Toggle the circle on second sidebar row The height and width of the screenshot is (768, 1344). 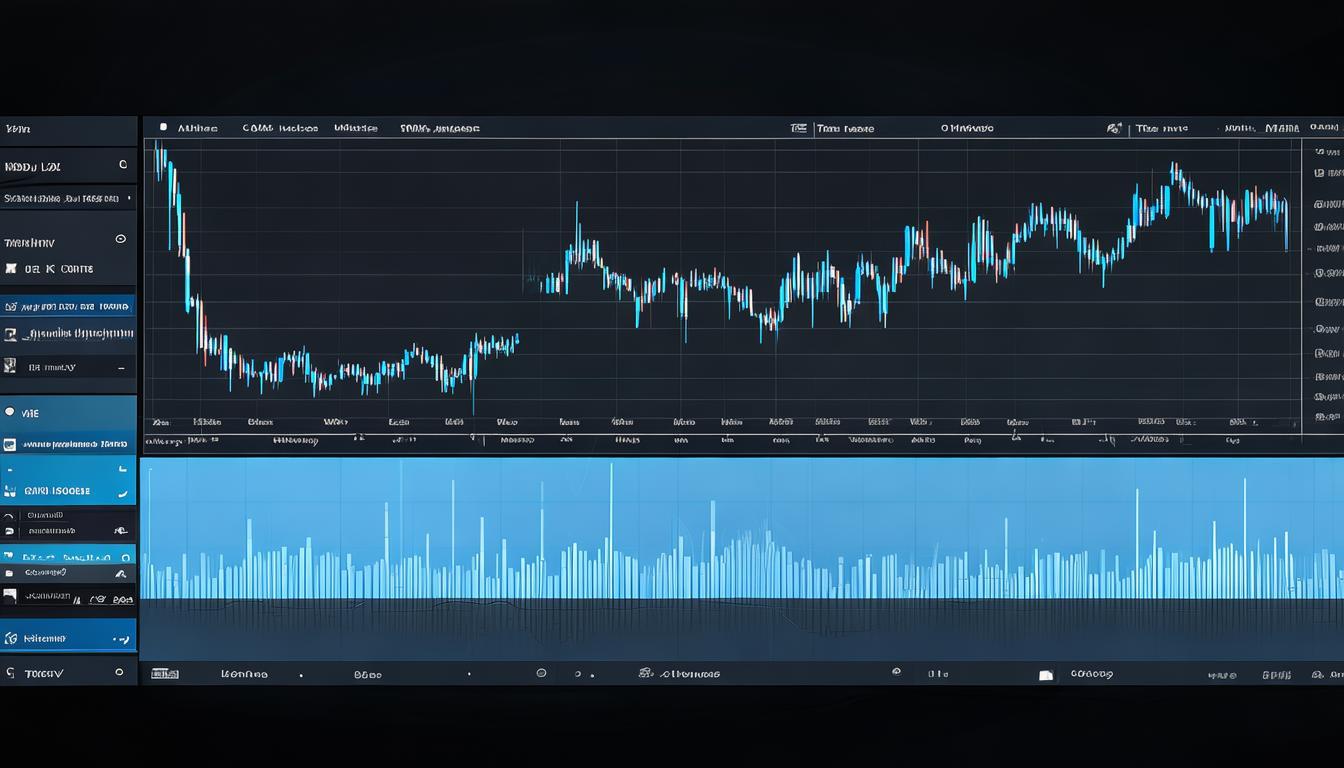coord(123,165)
